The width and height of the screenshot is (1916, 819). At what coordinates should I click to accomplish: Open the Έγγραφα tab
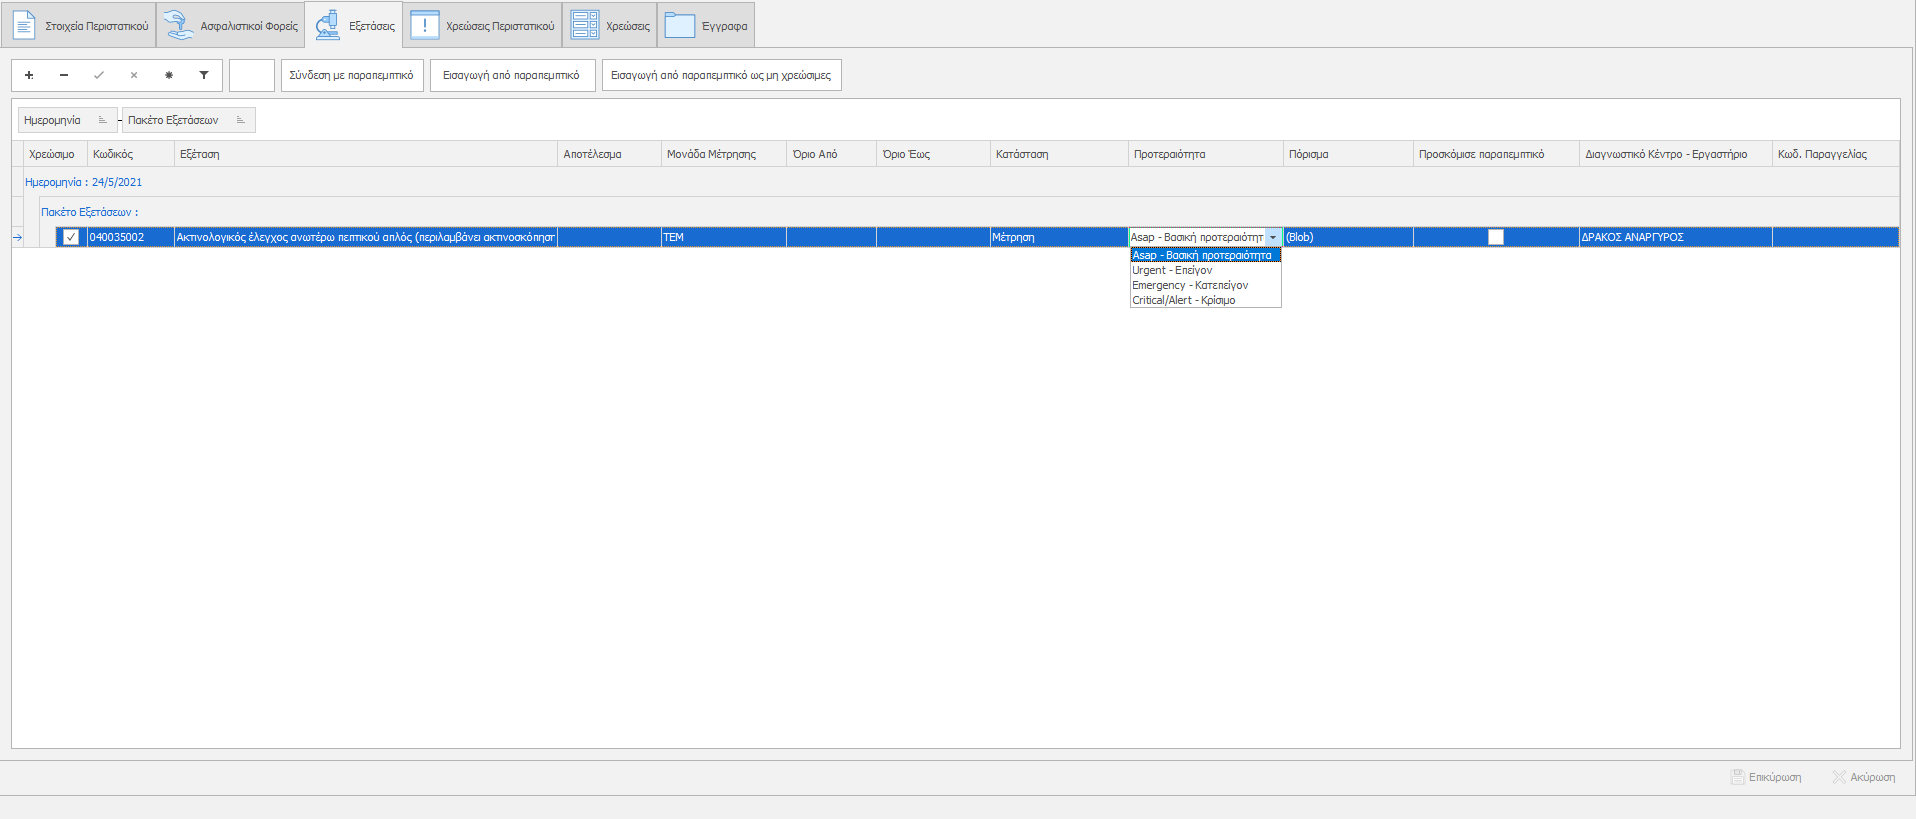click(706, 26)
